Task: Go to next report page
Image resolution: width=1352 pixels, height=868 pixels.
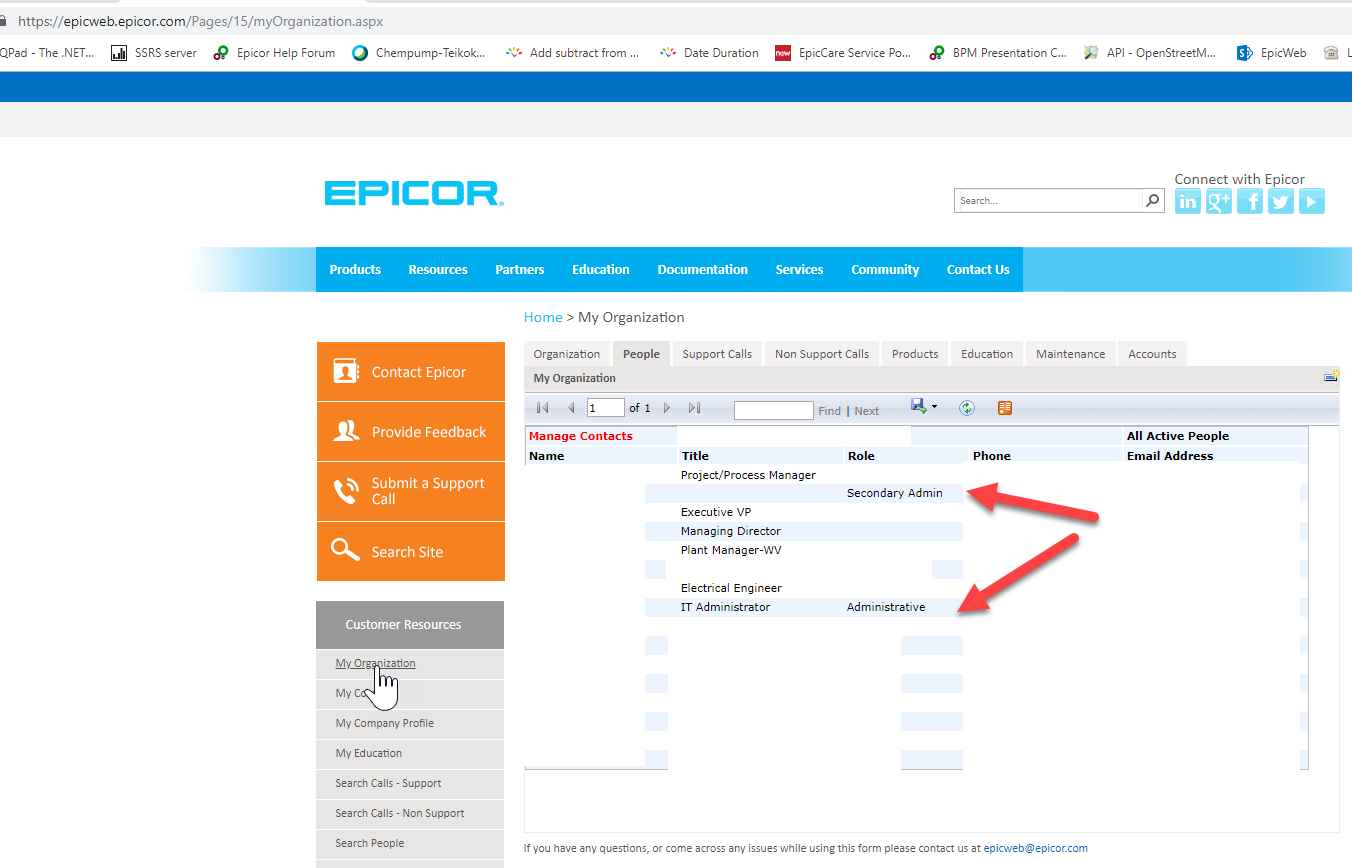Action: coord(667,408)
